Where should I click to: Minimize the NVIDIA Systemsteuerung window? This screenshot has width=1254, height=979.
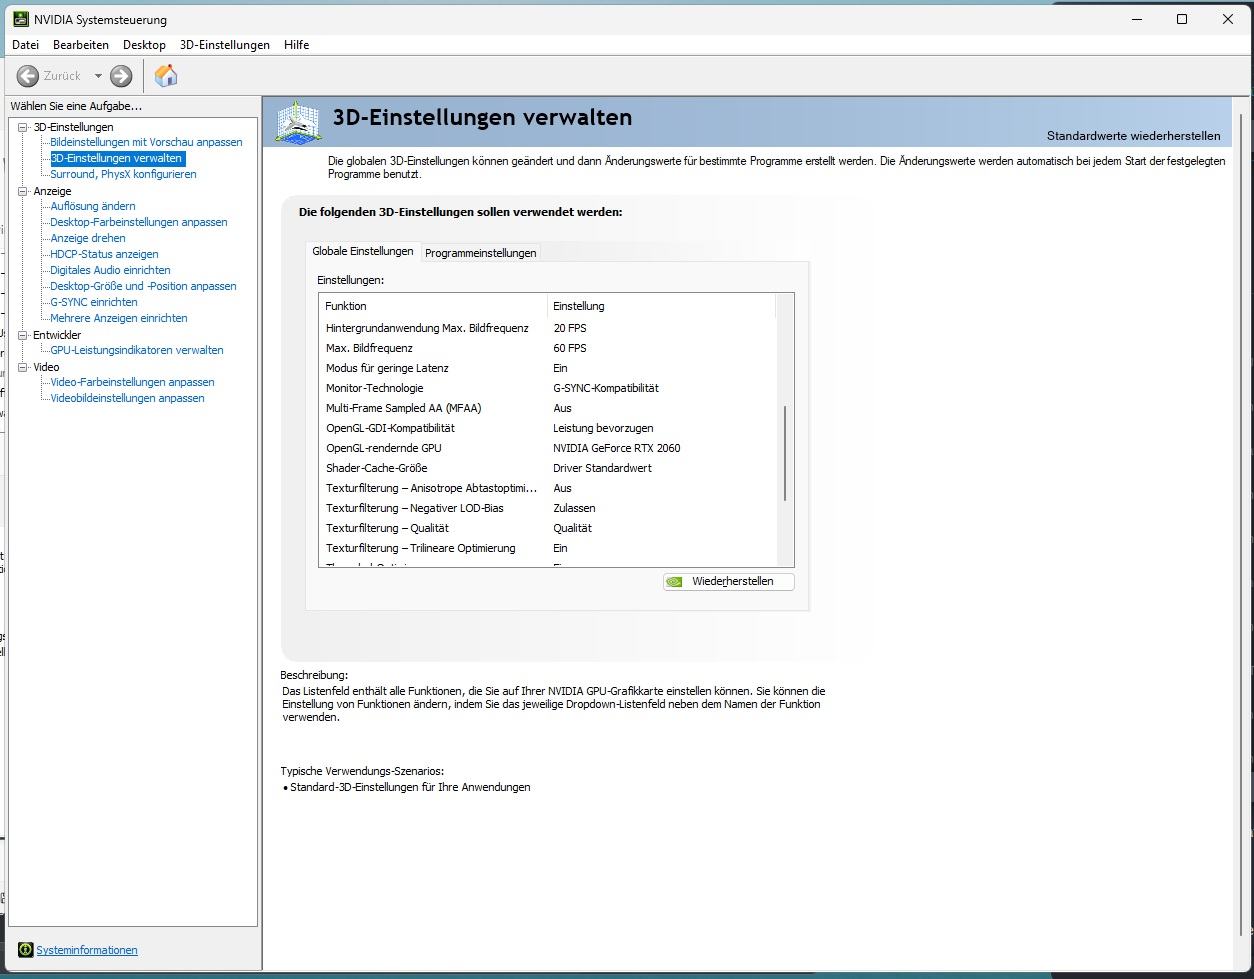pos(1137,19)
